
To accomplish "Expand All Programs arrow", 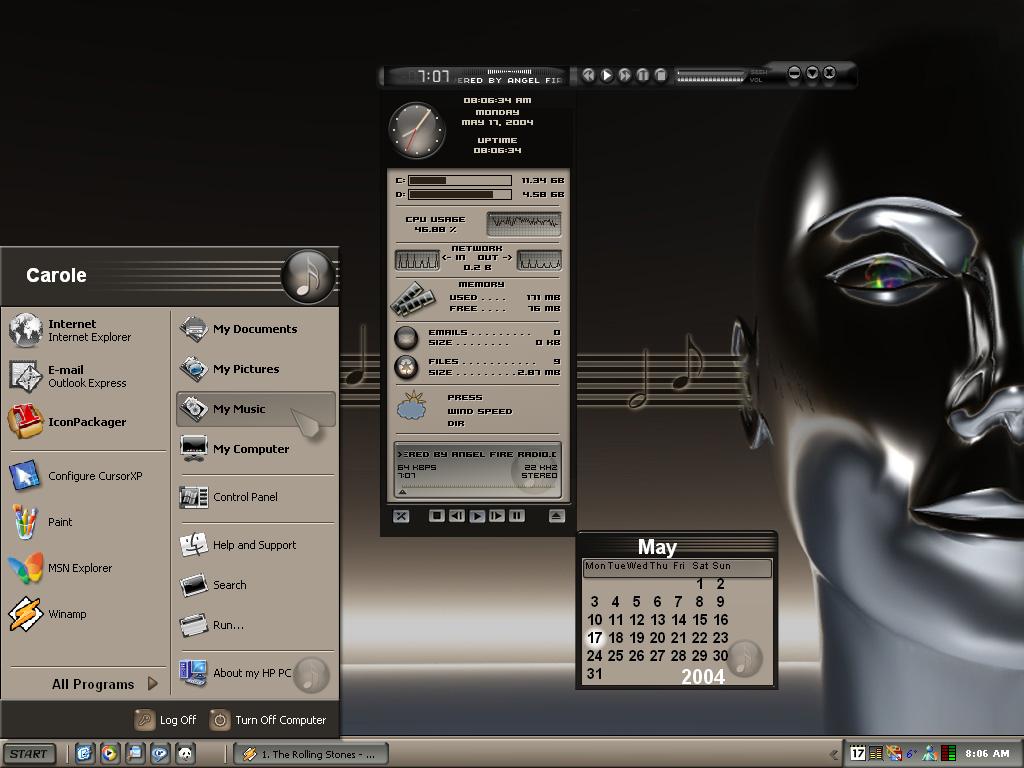I will [x=153, y=684].
